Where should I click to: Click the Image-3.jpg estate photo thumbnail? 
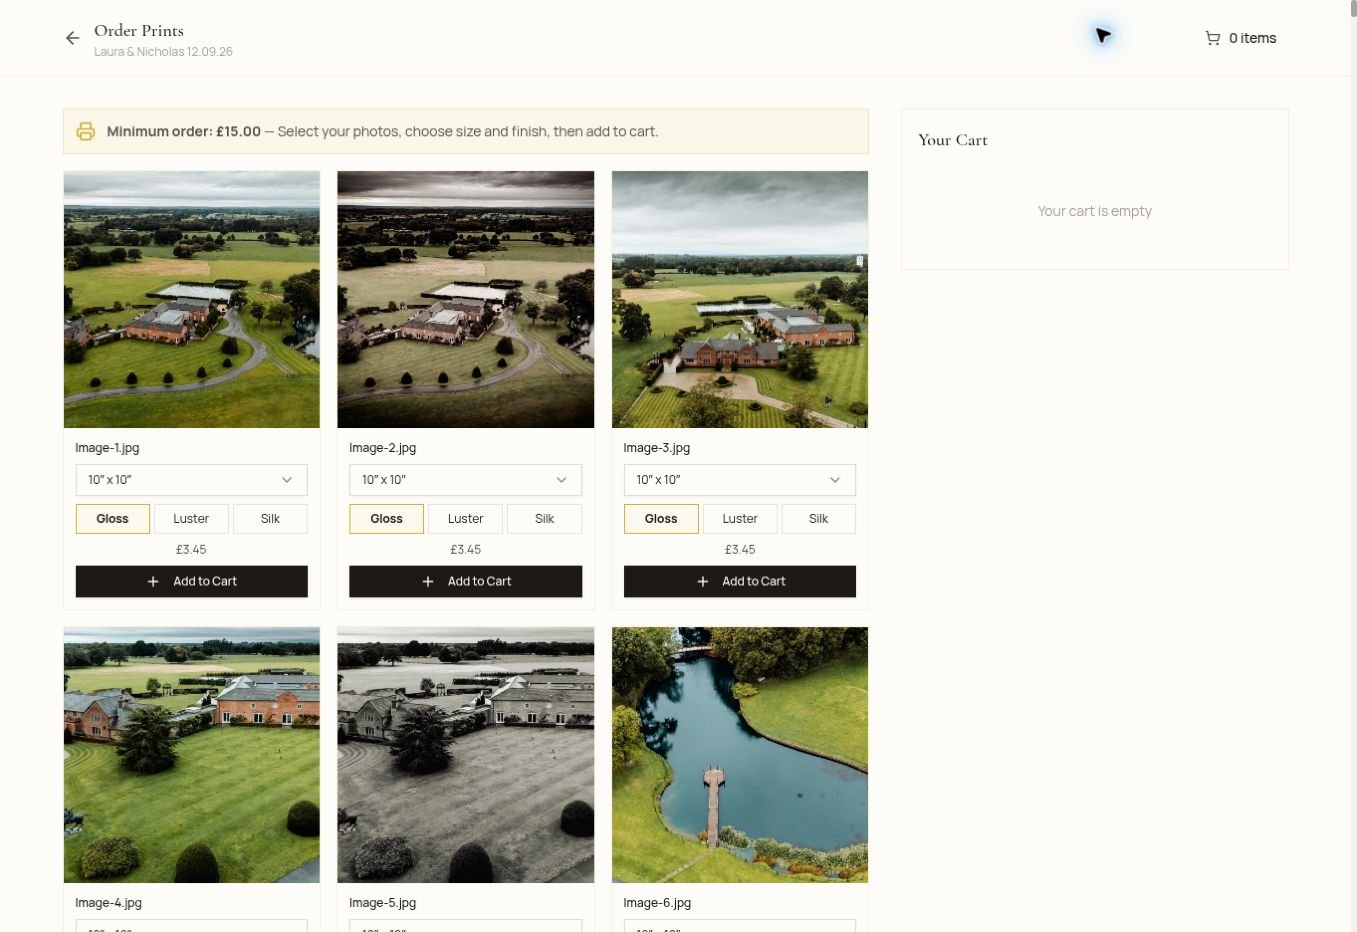click(740, 299)
